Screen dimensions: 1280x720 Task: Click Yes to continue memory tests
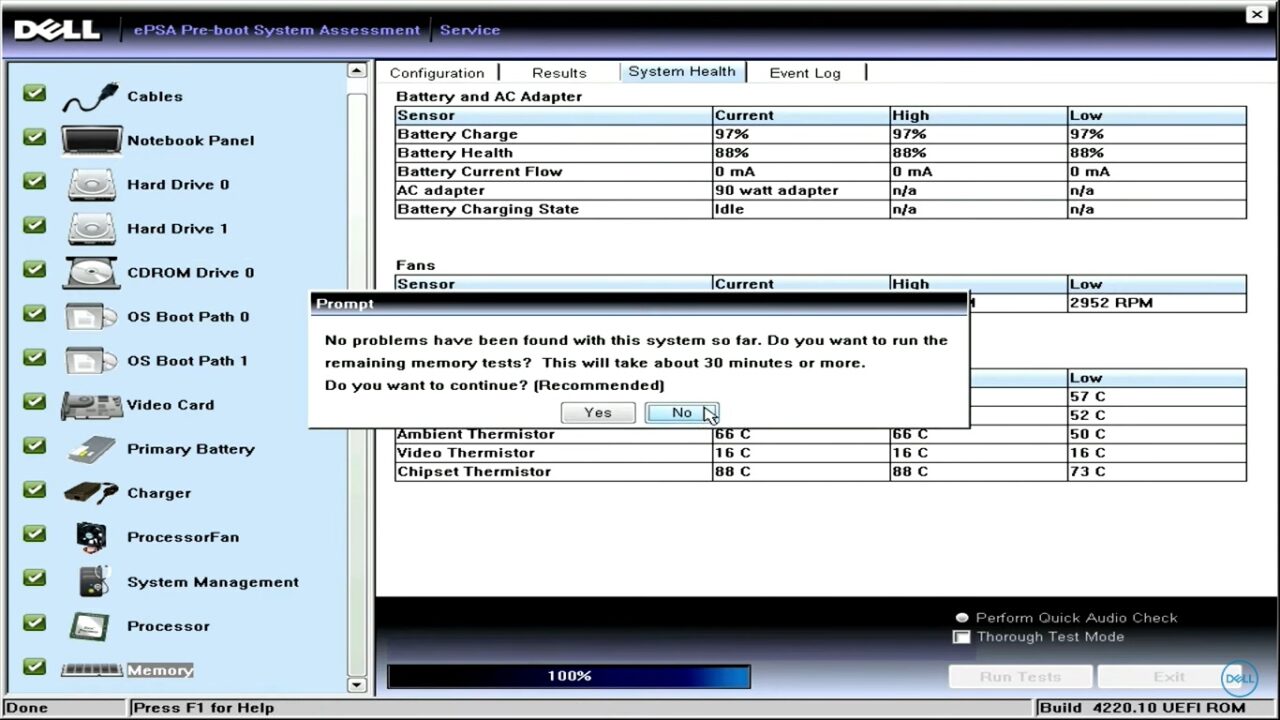tap(598, 413)
